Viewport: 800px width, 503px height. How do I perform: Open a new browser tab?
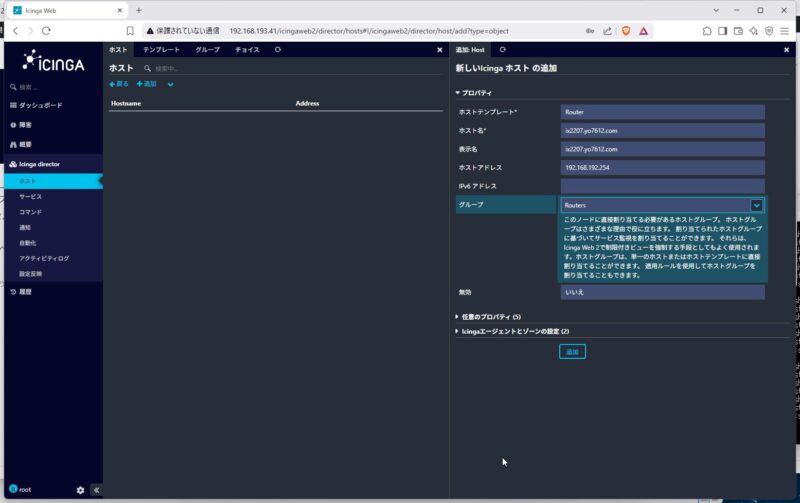tap(139, 10)
